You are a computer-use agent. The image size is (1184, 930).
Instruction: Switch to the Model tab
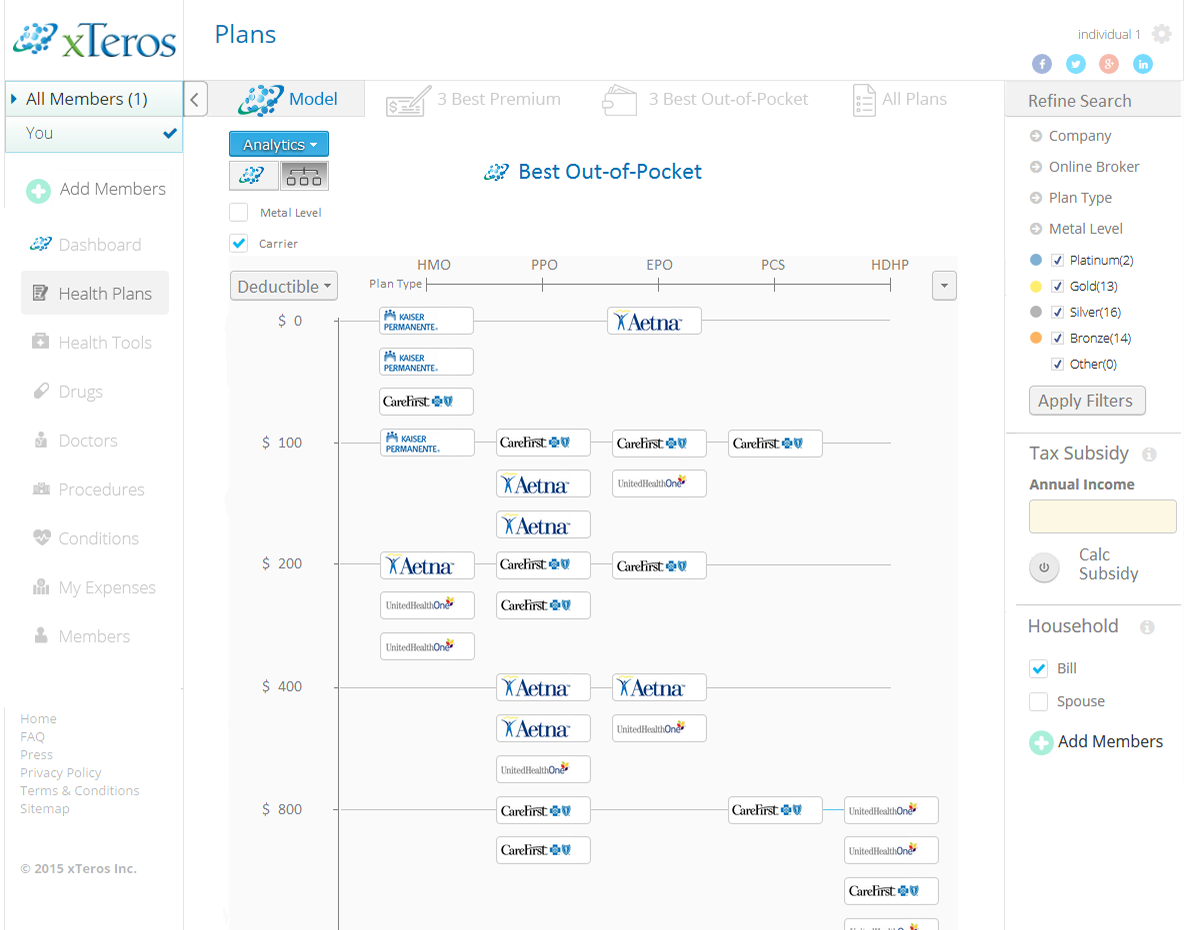pos(287,99)
